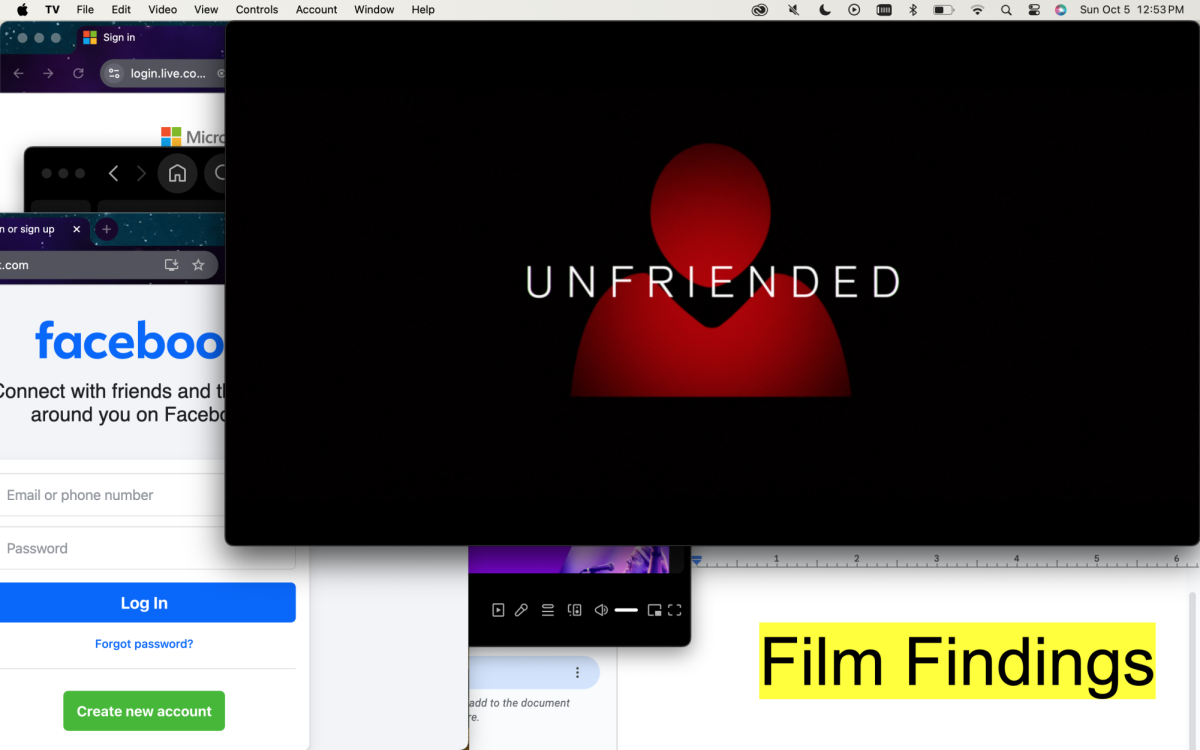Open the Account menu
Image resolution: width=1200 pixels, height=750 pixels.
pos(316,10)
